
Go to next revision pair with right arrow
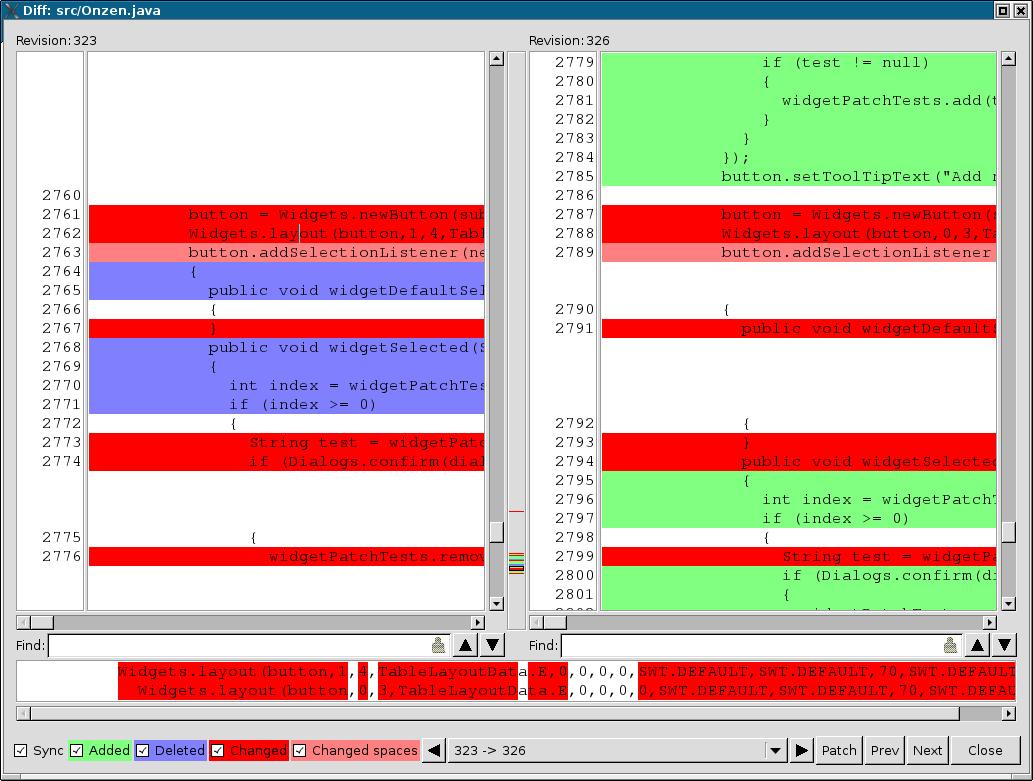[801, 750]
